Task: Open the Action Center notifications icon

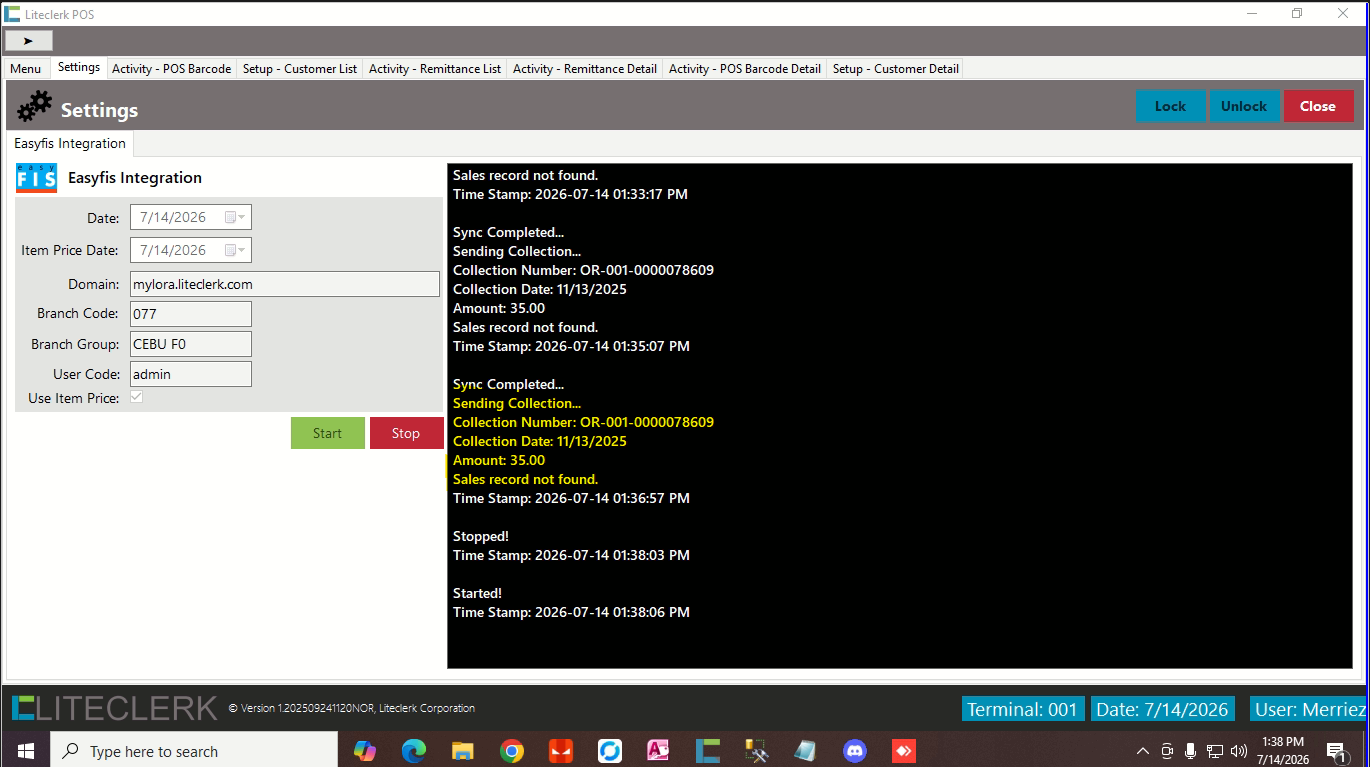Action: (1336, 751)
